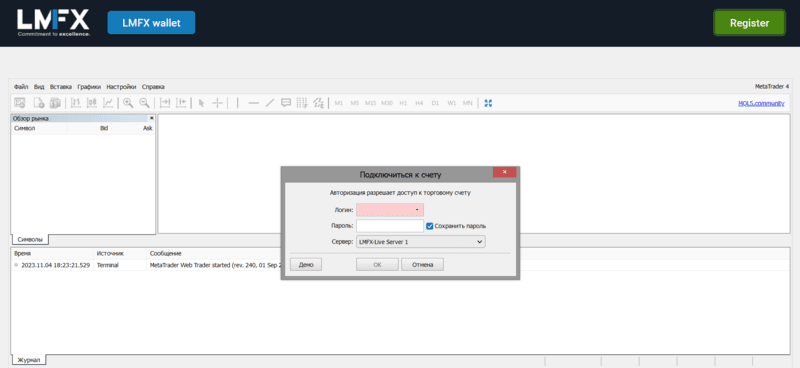The image size is (800, 368).
Task: Click the Пароль input field
Action: point(390,226)
